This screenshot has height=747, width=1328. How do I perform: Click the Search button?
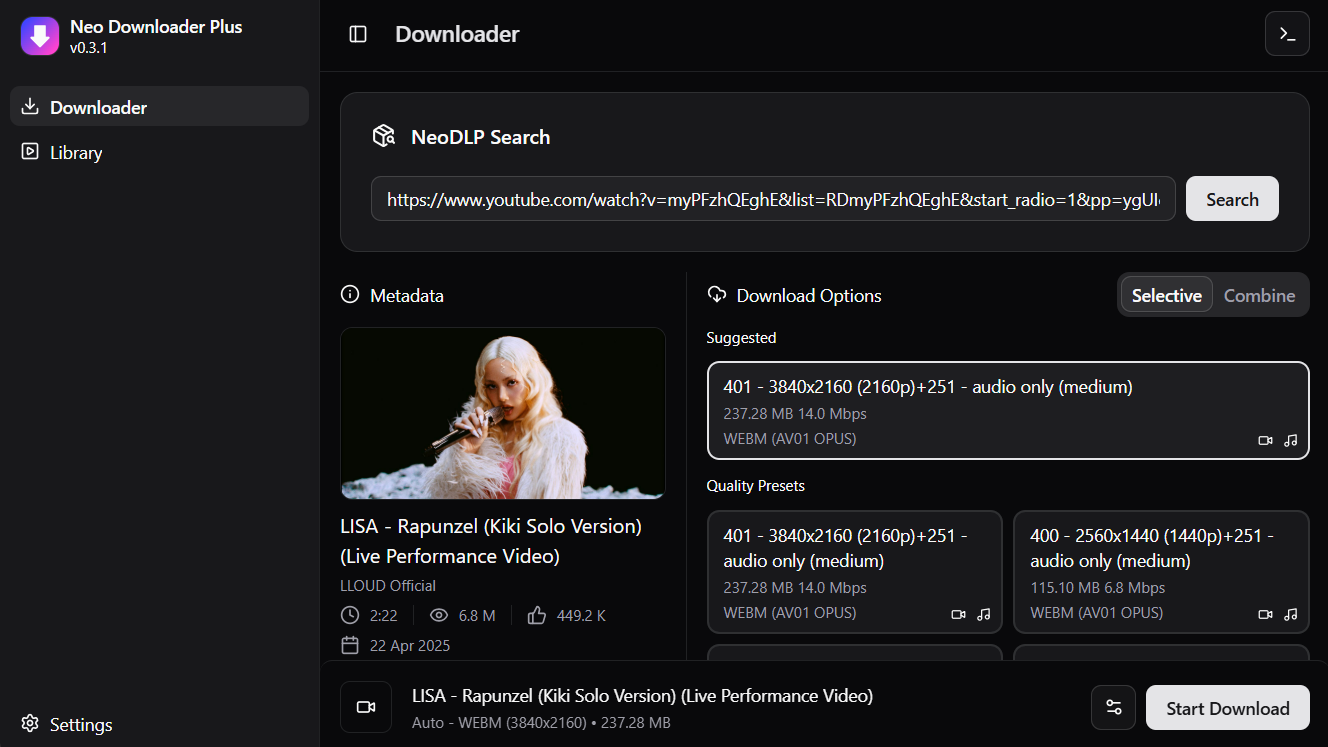coord(1232,198)
